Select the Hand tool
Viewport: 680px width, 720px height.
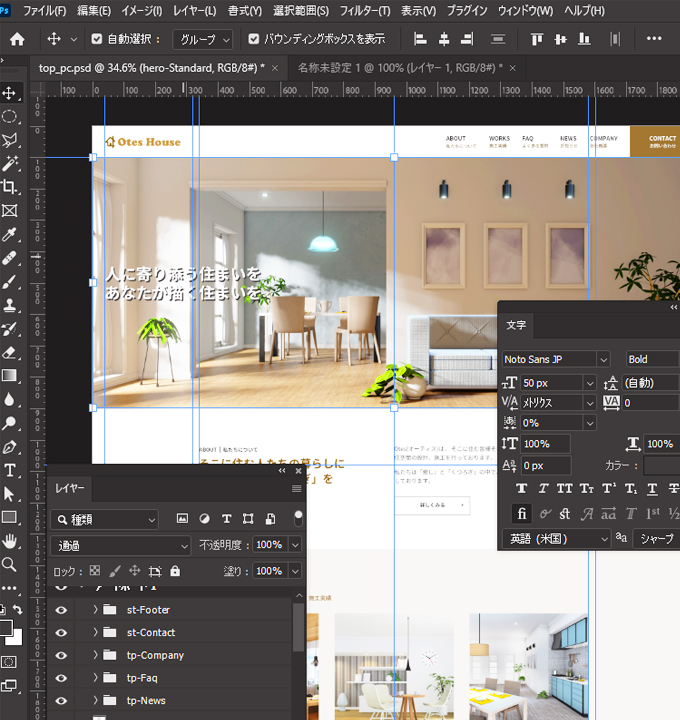pyautogui.click(x=9, y=541)
